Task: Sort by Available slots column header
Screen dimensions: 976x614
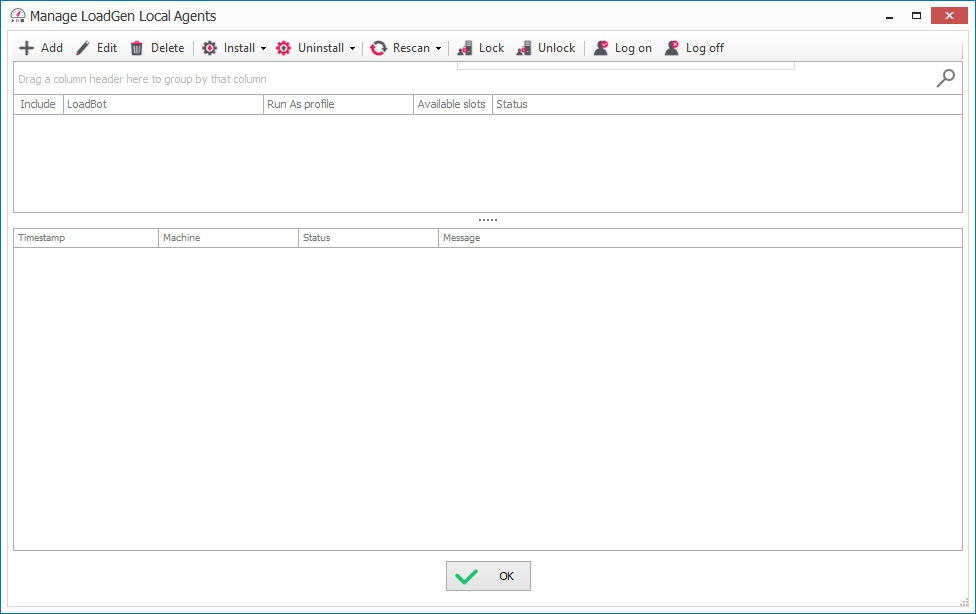Action: [451, 104]
